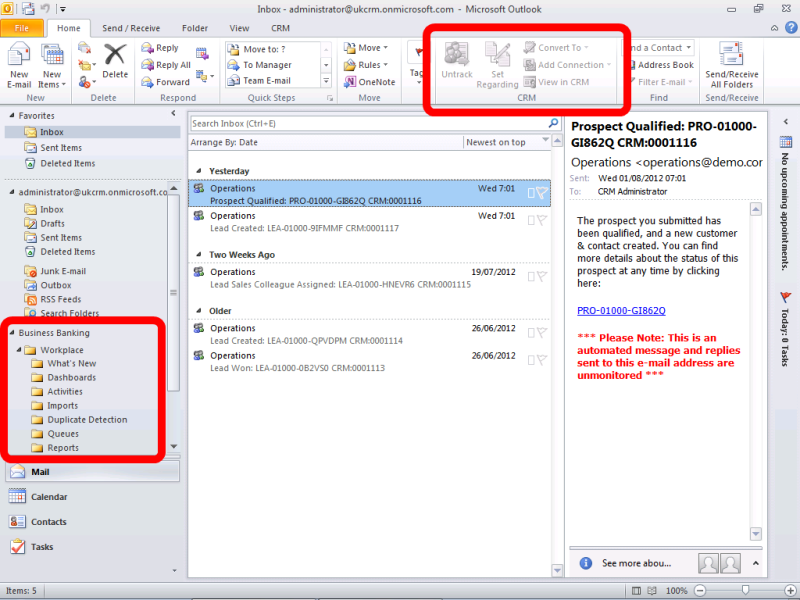Click Reading view icon in status bar
Image resolution: width=800 pixels, height=600 pixels.
click(652, 590)
